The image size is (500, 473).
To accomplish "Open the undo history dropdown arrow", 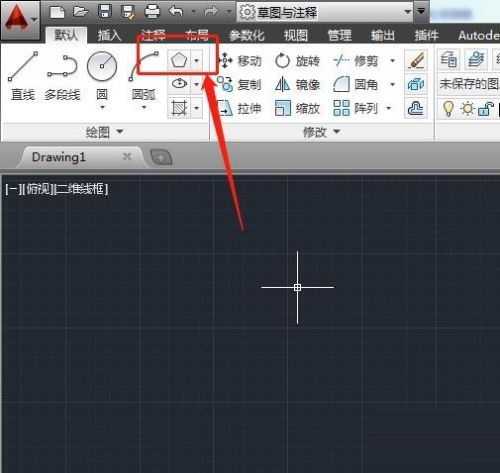I will [x=193, y=12].
